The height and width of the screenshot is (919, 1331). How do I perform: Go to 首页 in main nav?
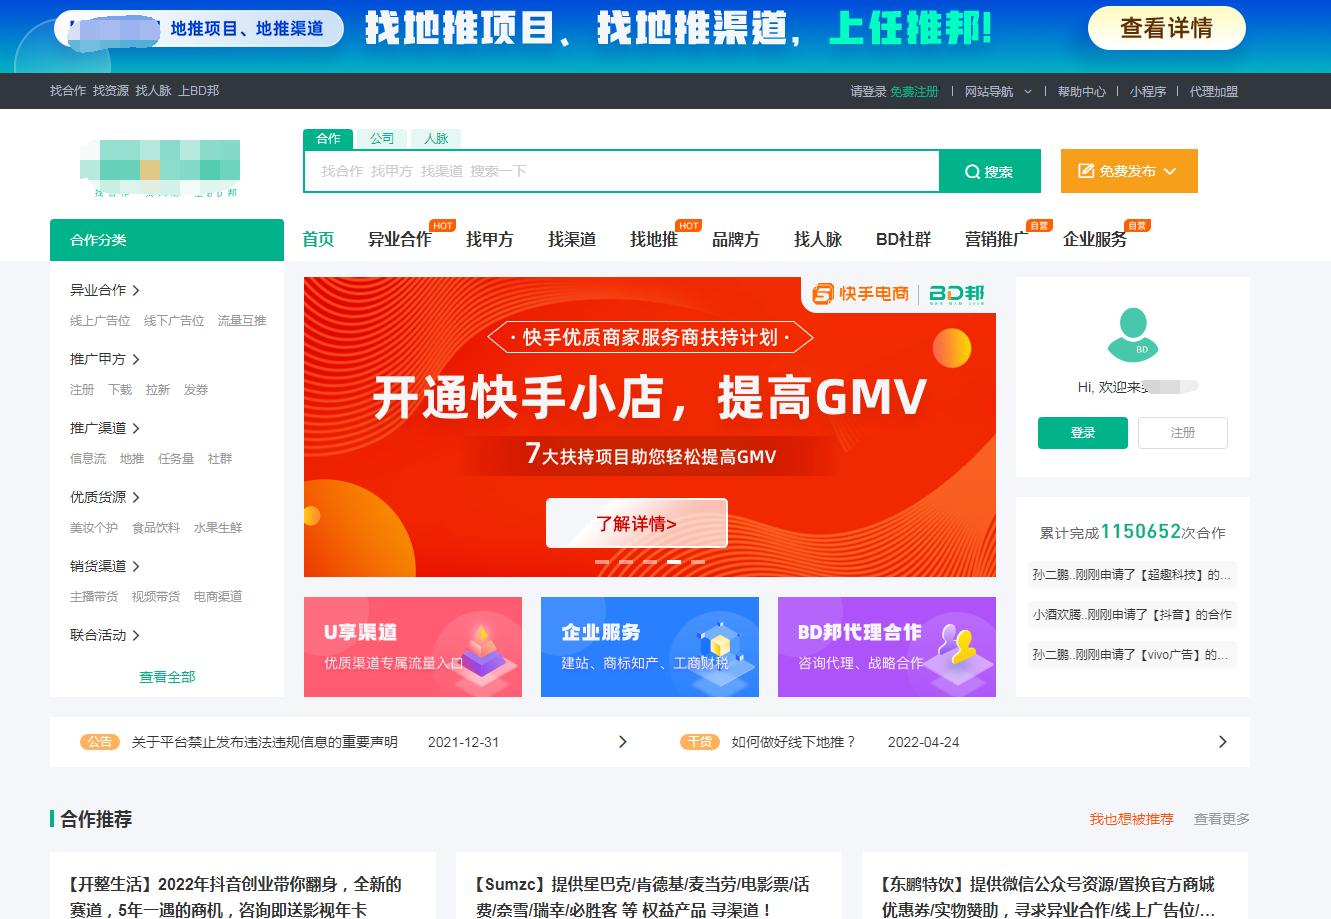pyautogui.click(x=318, y=240)
